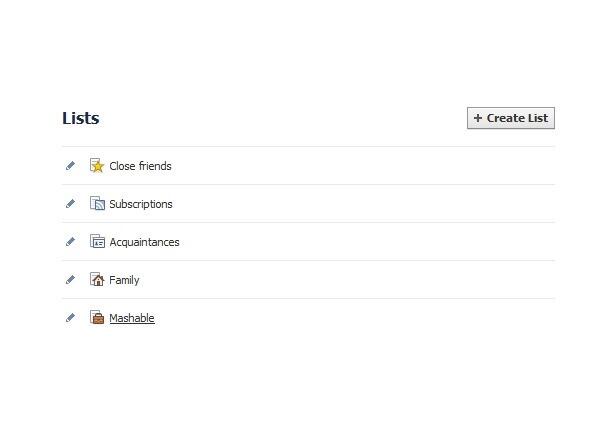The height and width of the screenshot is (425, 616).
Task: Click the briefcase icon for Mashable
Action: point(97,317)
